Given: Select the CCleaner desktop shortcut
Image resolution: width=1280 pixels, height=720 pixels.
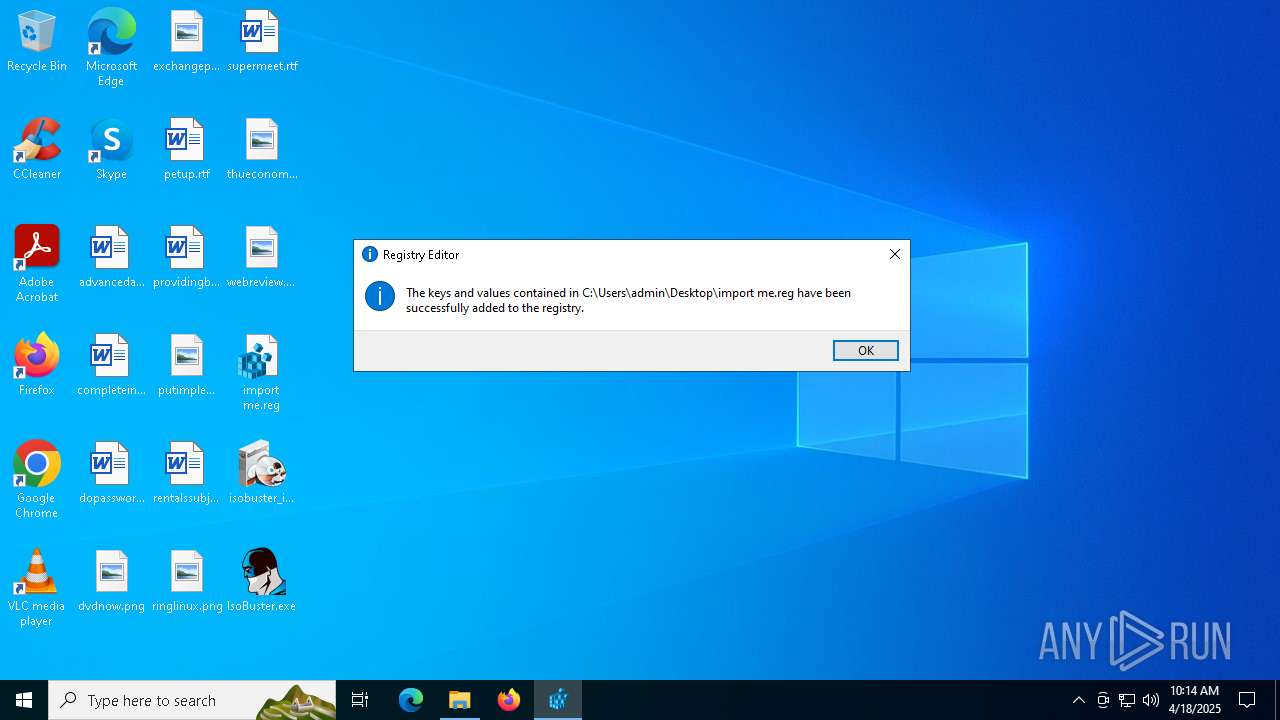Looking at the screenshot, I should [x=37, y=150].
